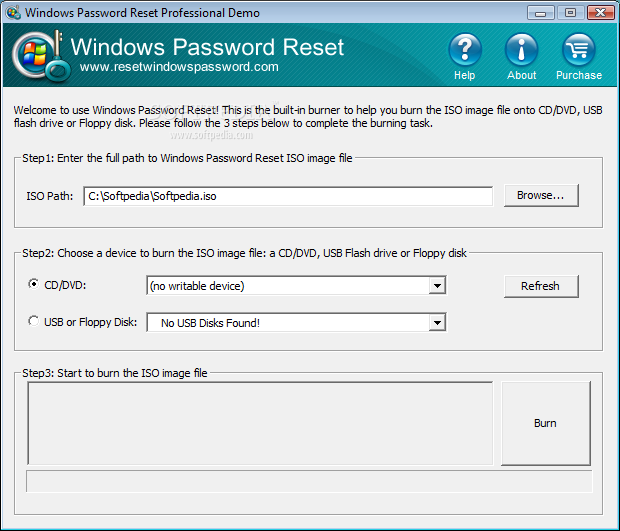Click the burn progress bar
Viewport: 620px width, 531px height.
click(x=309, y=481)
